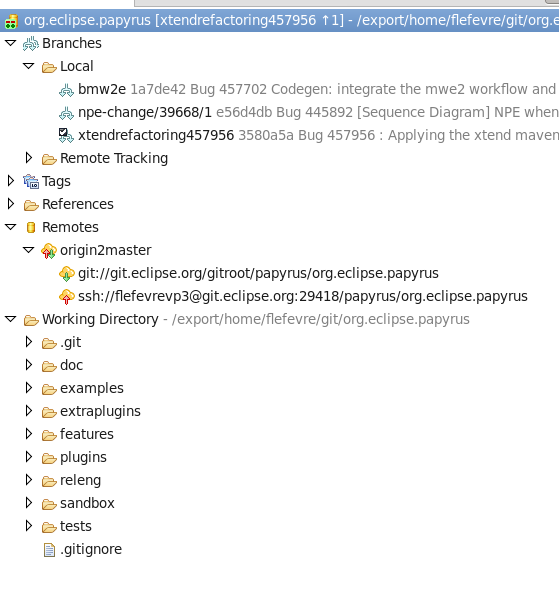This screenshot has width=559, height=591.
Task: Click the repository icon for org.eclipse.papyrus
Action: 11,21
